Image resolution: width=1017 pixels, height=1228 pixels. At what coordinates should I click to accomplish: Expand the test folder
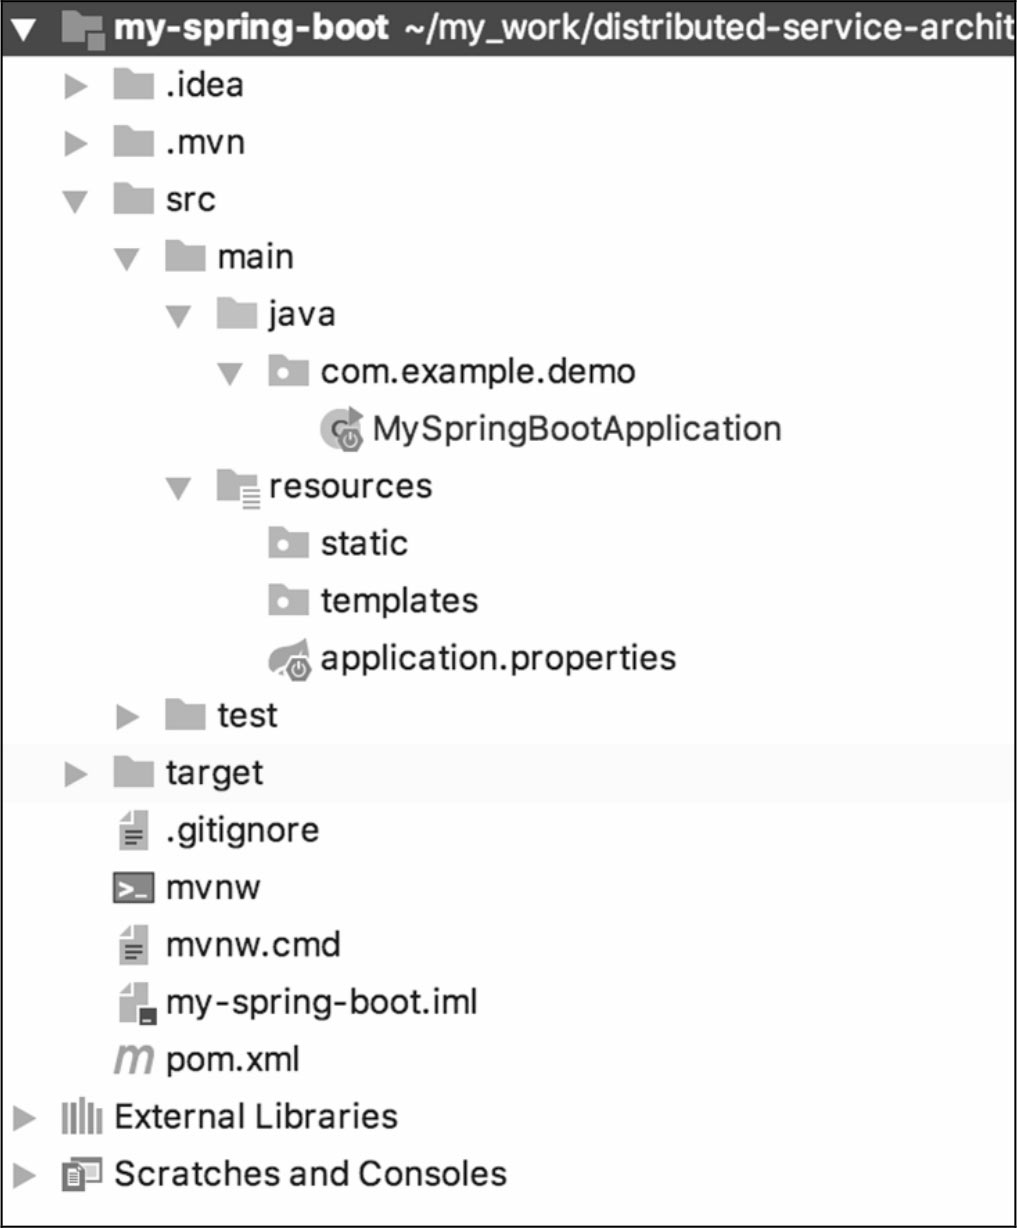[x=127, y=716]
